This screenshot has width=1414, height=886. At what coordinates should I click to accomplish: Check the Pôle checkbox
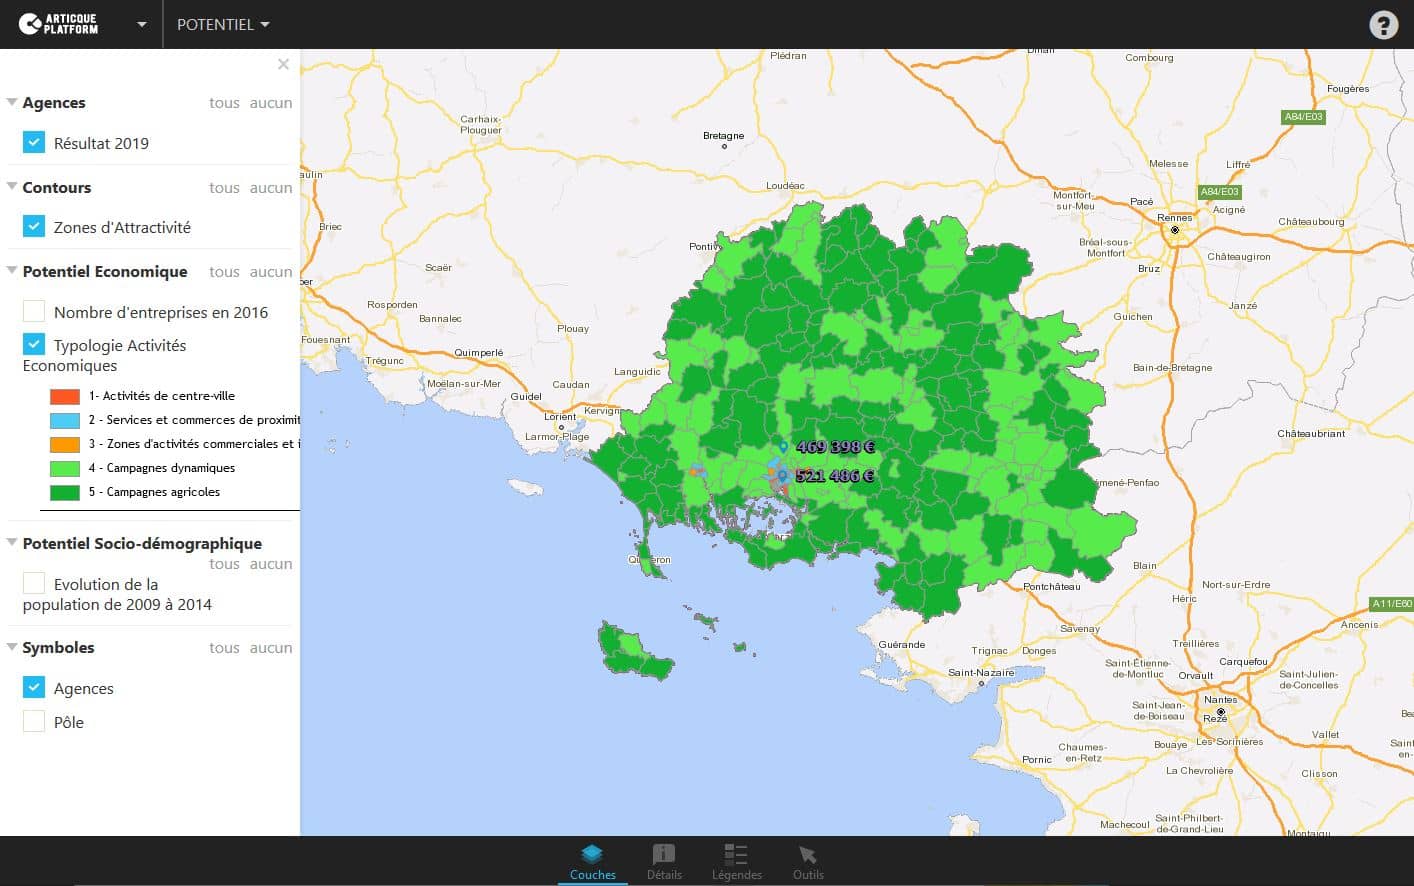(x=34, y=721)
